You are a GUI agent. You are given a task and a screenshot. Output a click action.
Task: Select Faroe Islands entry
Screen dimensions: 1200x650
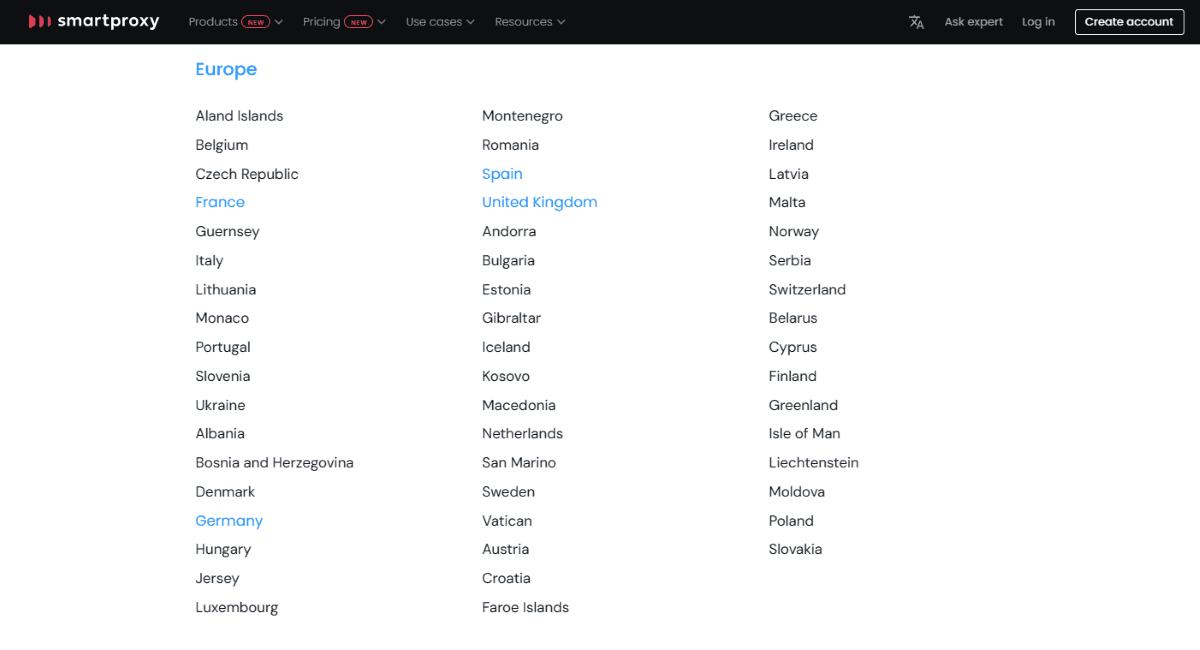pos(525,607)
